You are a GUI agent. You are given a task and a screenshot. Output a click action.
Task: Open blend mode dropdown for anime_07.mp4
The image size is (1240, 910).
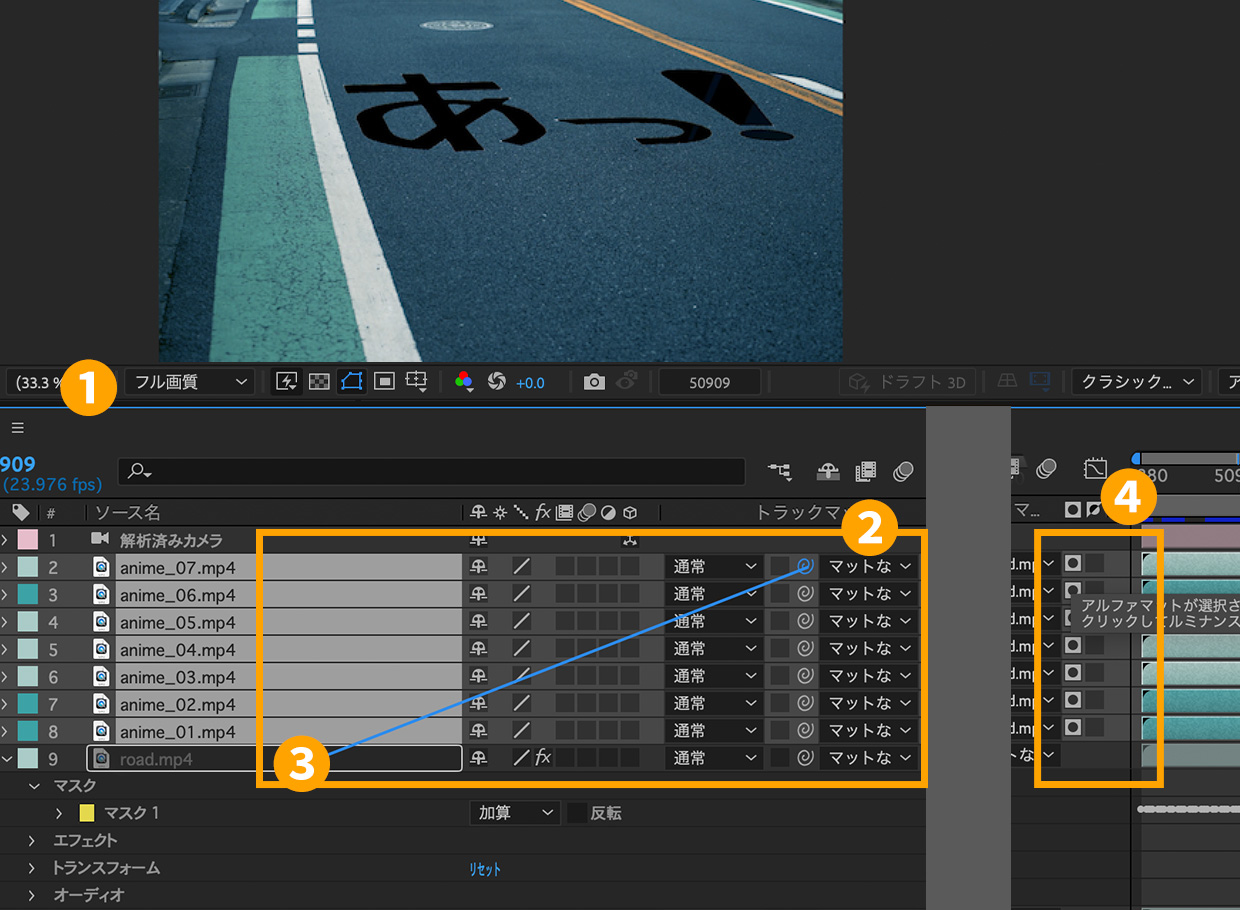715,566
